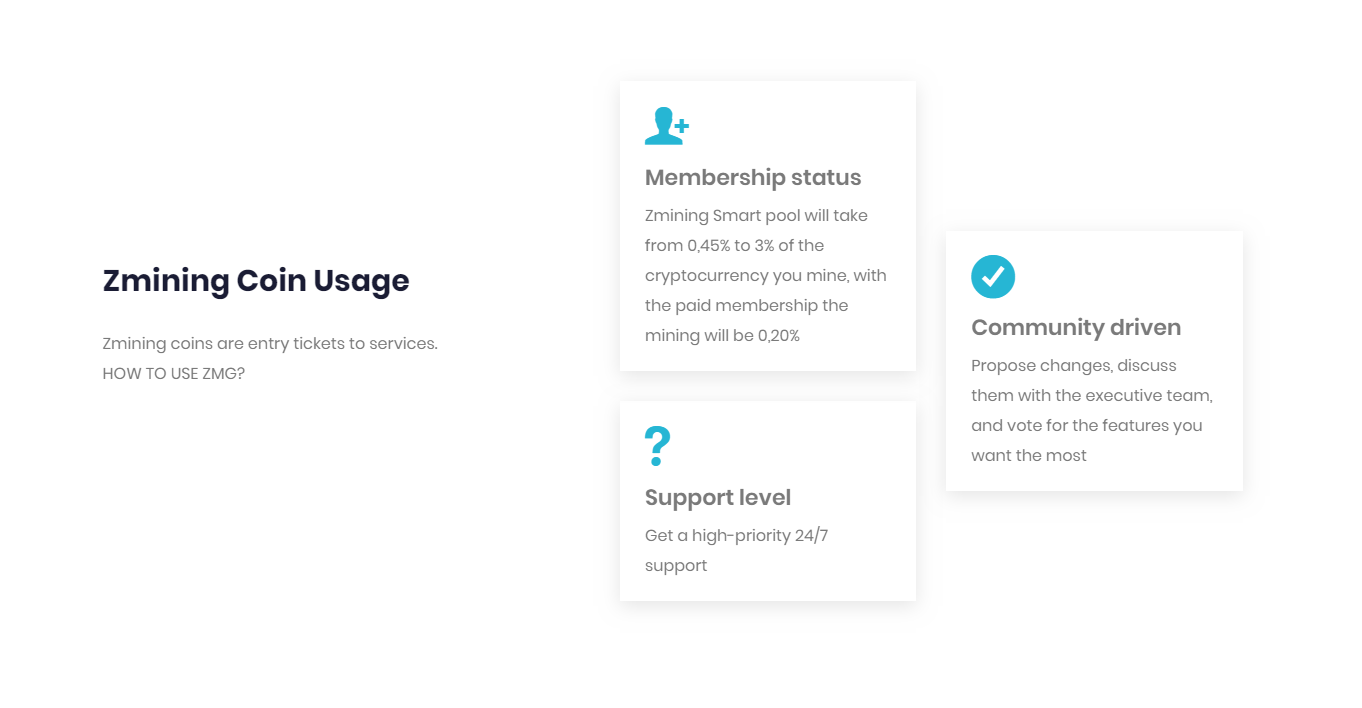The height and width of the screenshot is (708, 1362).
Task: Click the add-user membership icon
Action: coord(667,126)
